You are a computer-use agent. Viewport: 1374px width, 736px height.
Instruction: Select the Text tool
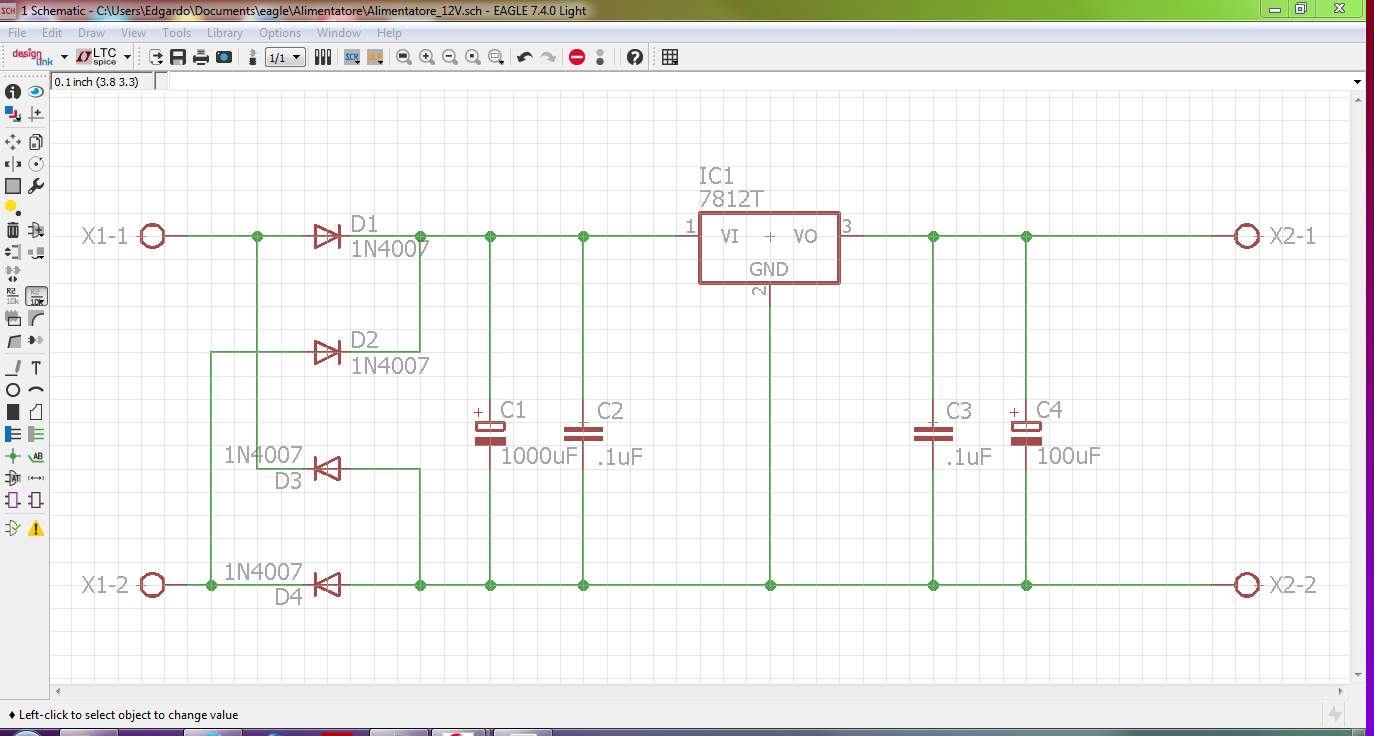point(36,367)
